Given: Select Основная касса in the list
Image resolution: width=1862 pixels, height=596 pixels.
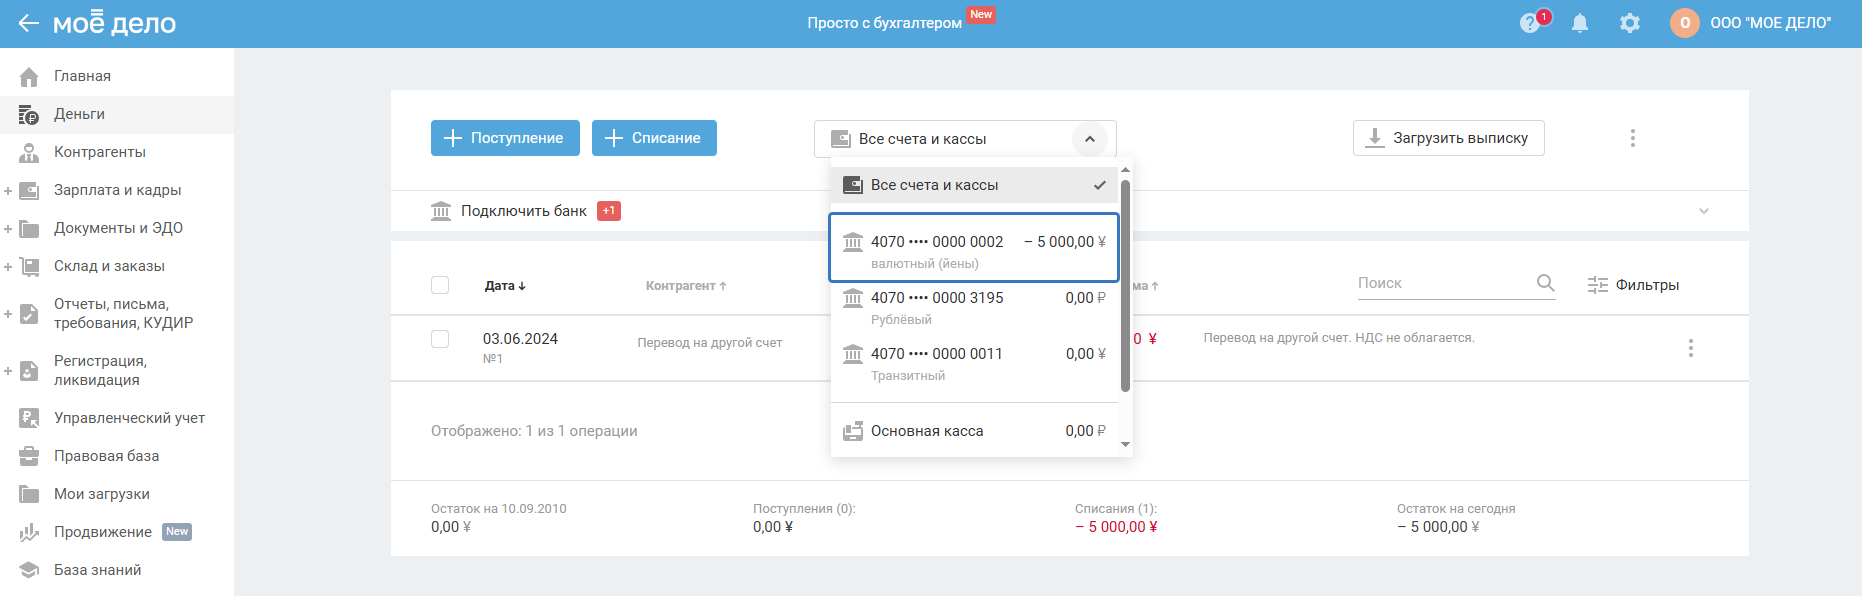Looking at the screenshot, I should click(x=975, y=431).
